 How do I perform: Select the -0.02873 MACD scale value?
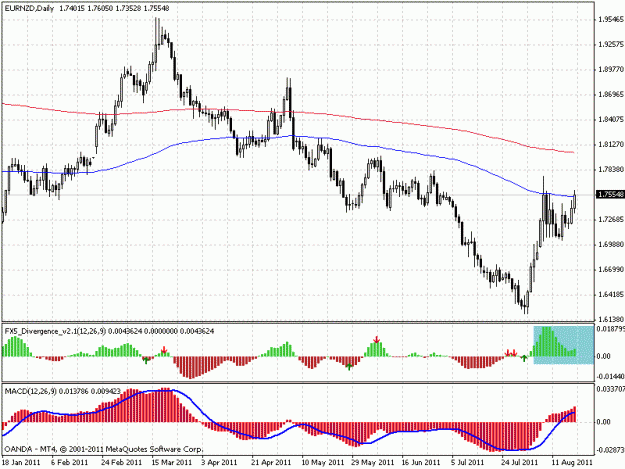(x=610, y=450)
